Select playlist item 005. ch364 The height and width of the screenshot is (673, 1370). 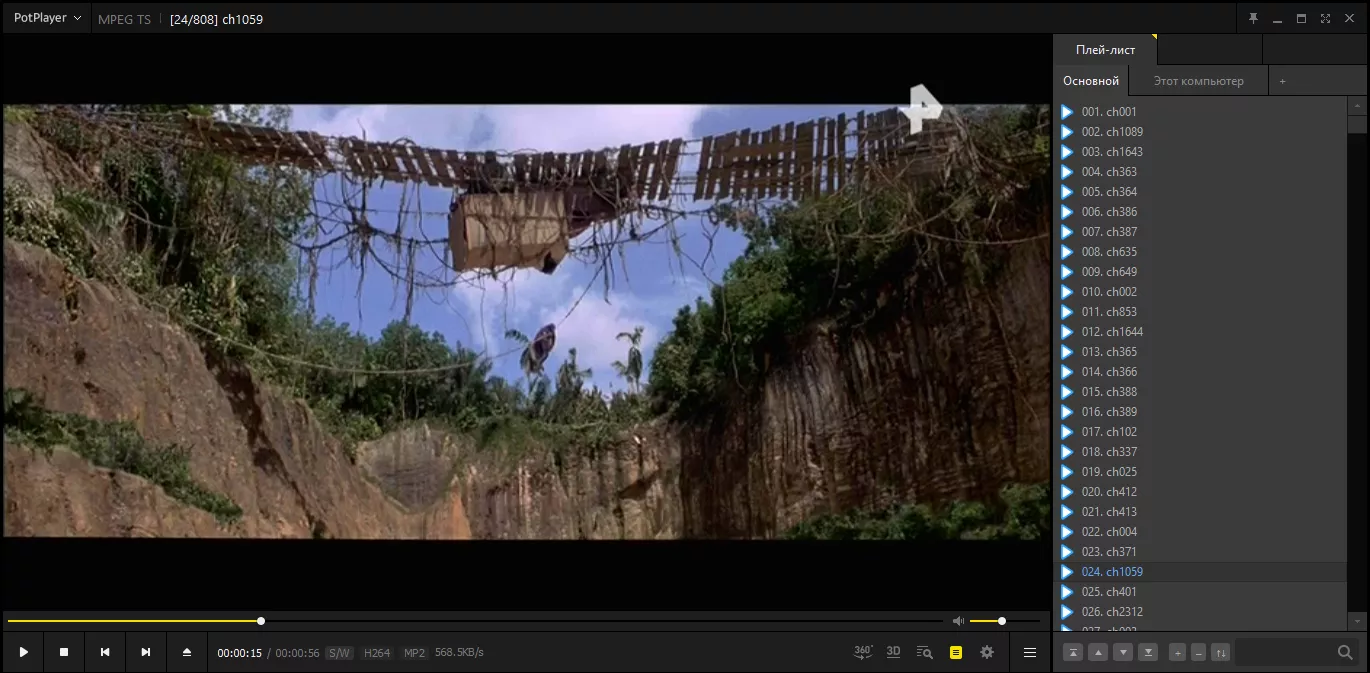1201,192
